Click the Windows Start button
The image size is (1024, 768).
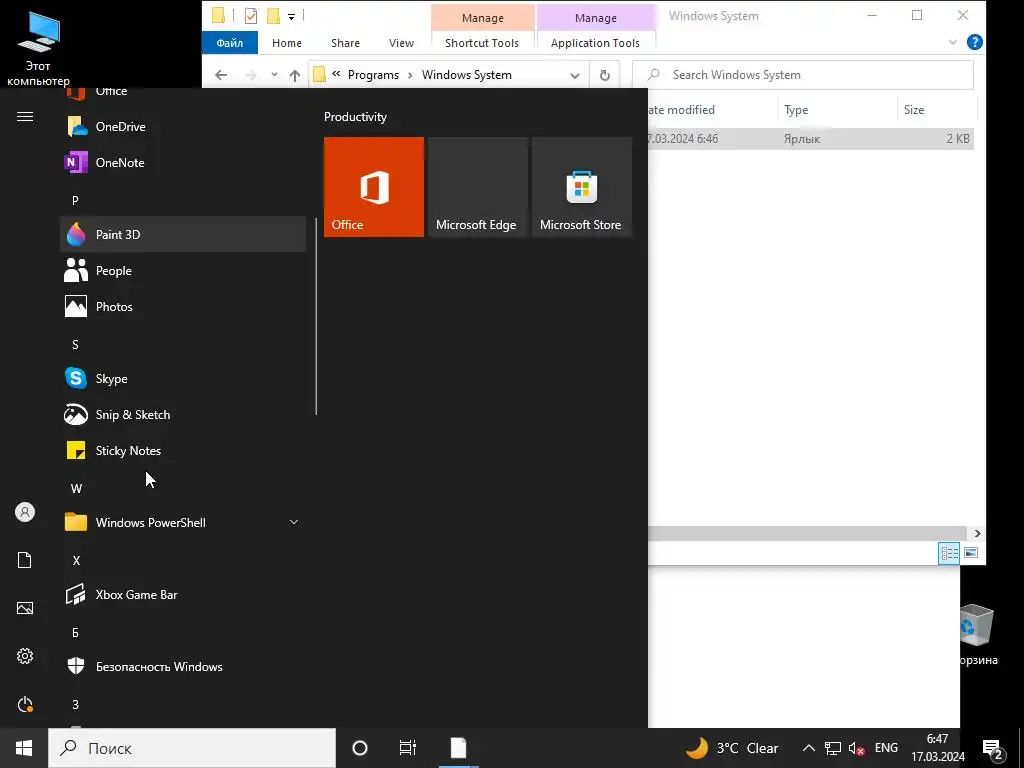24,748
